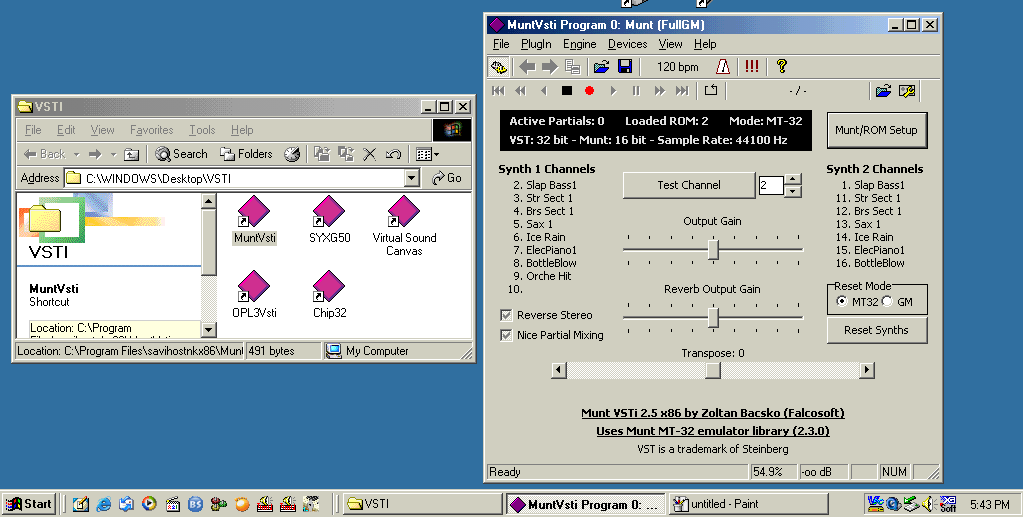Click the Delete X icon in Explorer toolbar
Image resolution: width=1023 pixels, height=517 pixels.
tap(369, 154)
